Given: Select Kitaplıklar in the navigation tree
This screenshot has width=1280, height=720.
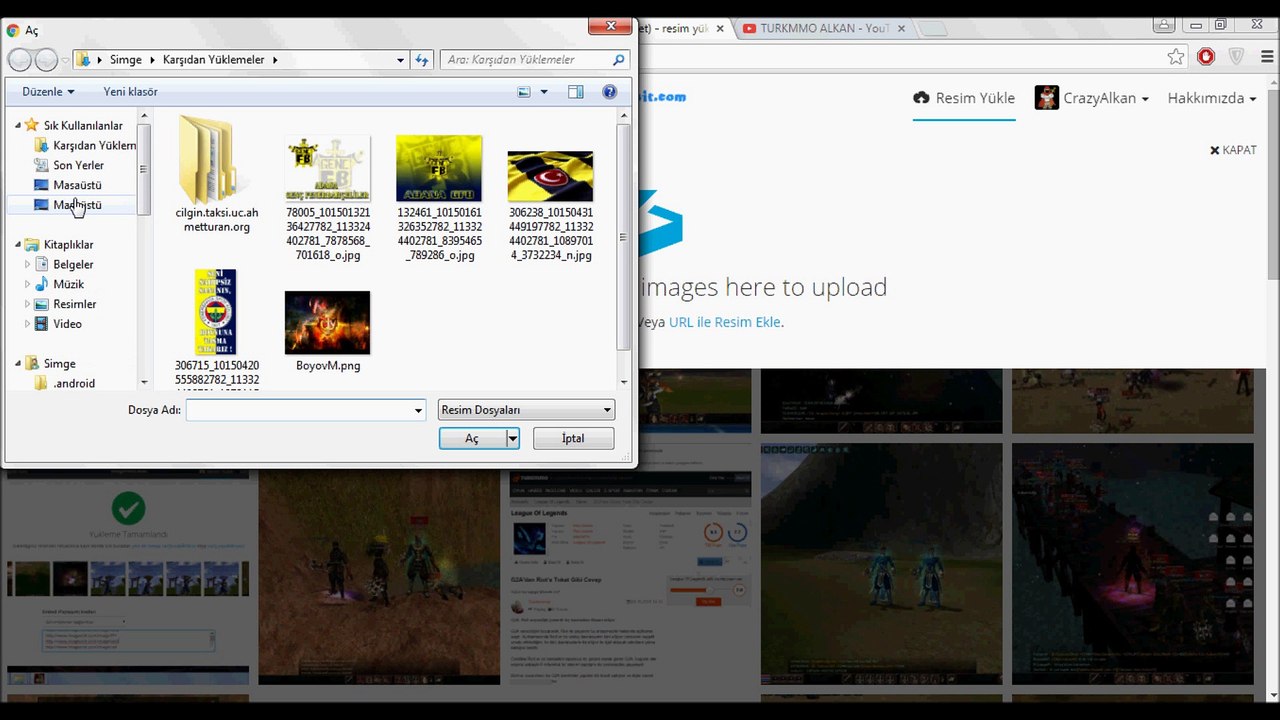Looking at the screenshot, I should click(68, 245).
